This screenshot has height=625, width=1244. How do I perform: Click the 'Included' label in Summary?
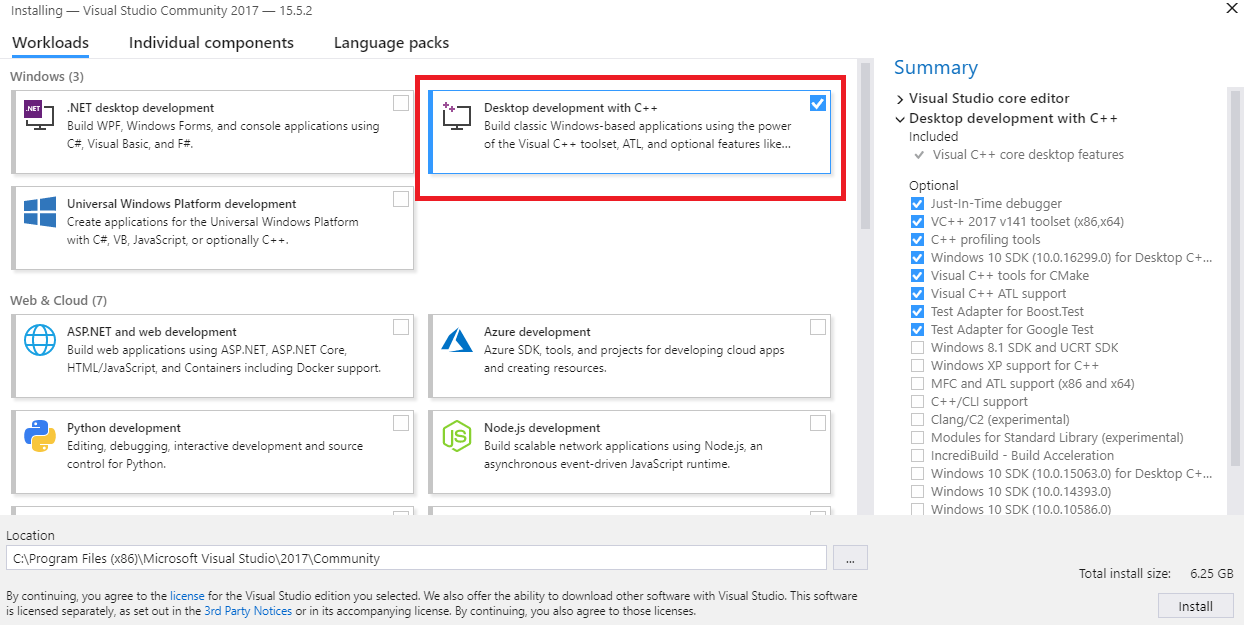(933, 137)
